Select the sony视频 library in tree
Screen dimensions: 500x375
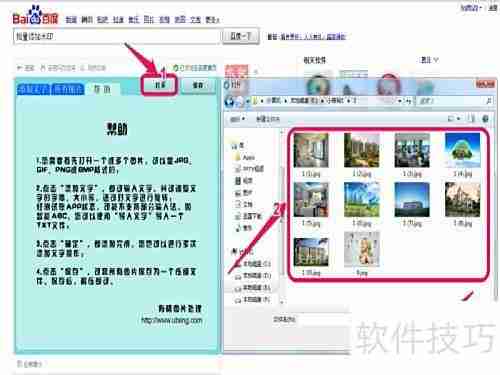[x=250, y=169]
